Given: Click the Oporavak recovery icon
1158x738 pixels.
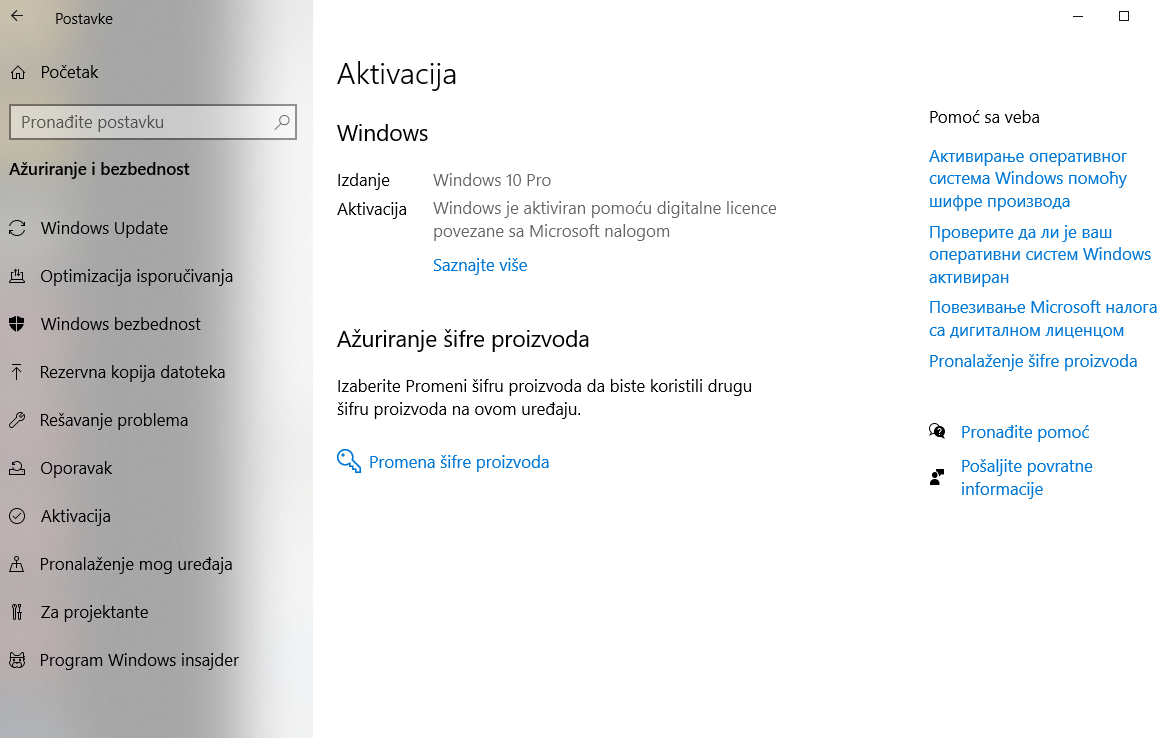Looking at the screenshot, I should 17,468.
